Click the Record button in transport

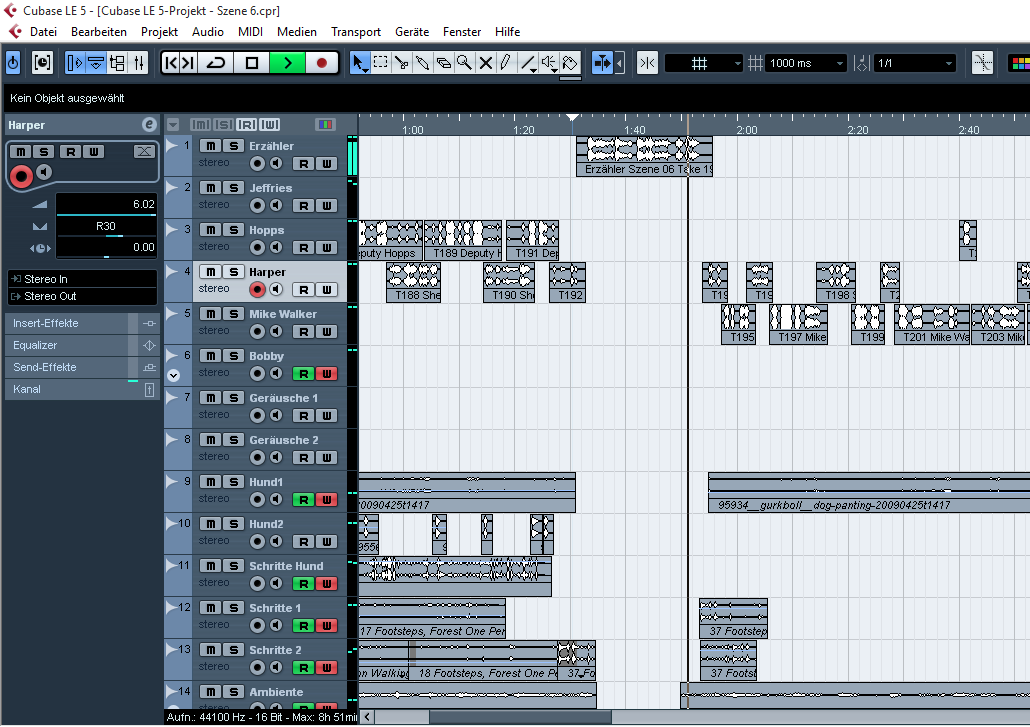point(322,63)
